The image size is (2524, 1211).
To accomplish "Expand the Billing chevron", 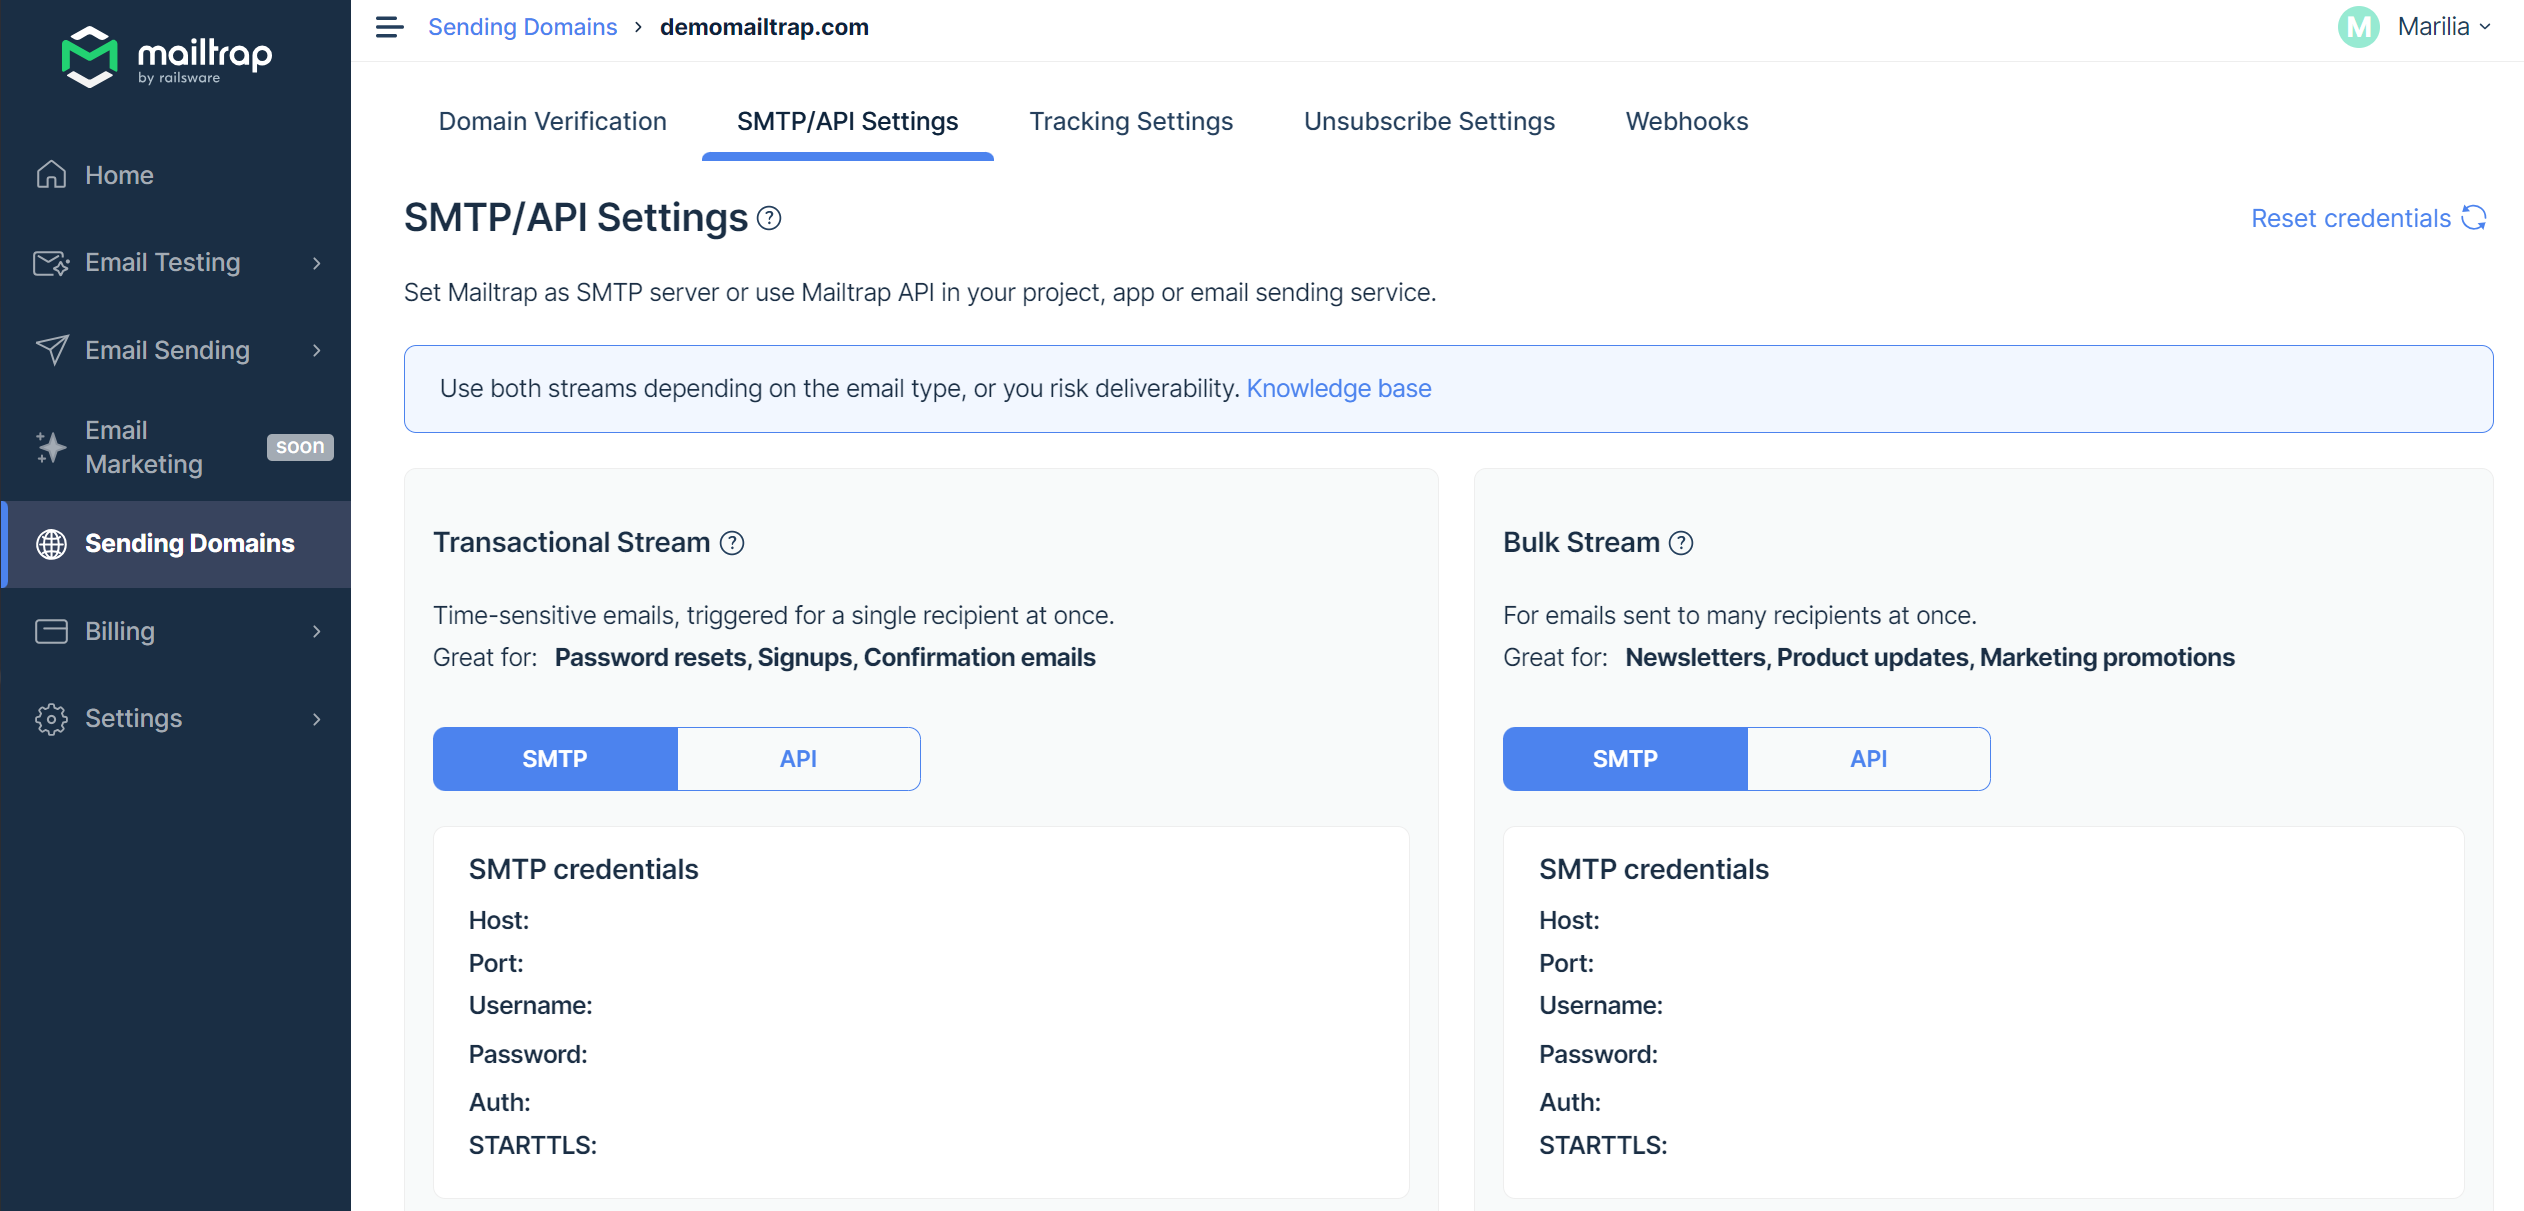I will click(317, 631).
